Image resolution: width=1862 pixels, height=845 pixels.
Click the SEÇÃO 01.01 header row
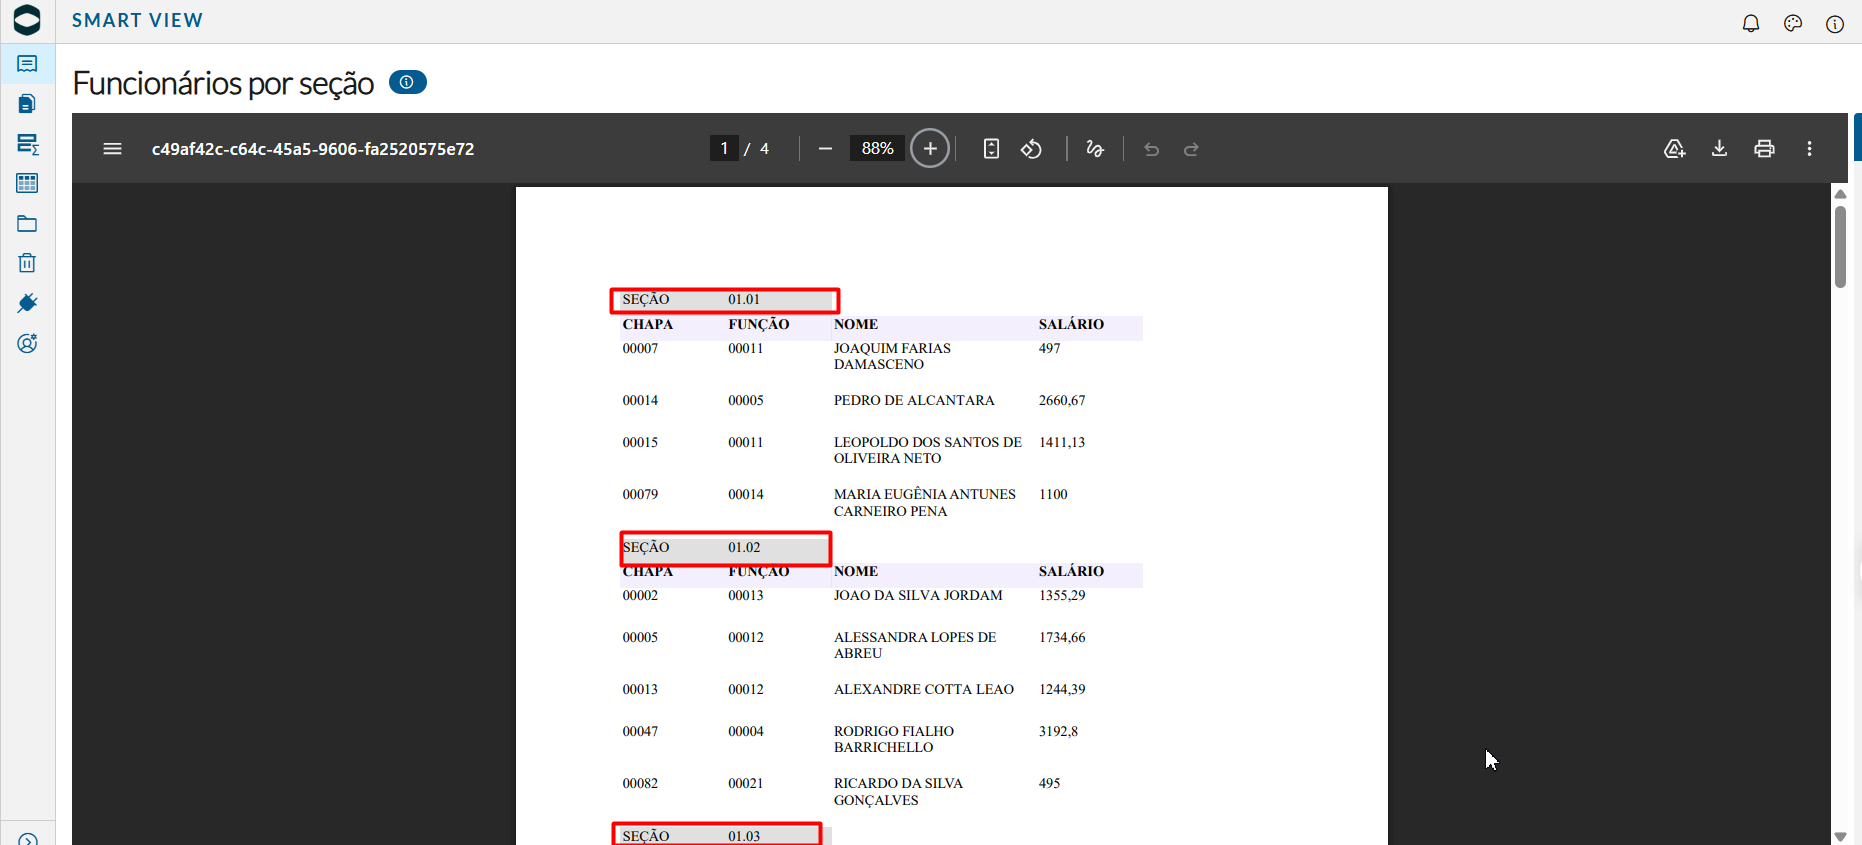(725, 300)
